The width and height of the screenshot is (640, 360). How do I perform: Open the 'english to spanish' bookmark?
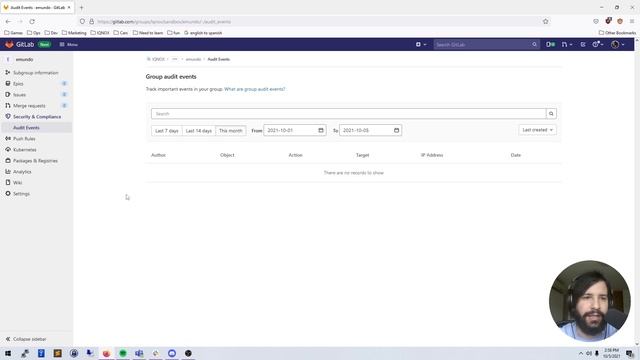coord(203,33)
